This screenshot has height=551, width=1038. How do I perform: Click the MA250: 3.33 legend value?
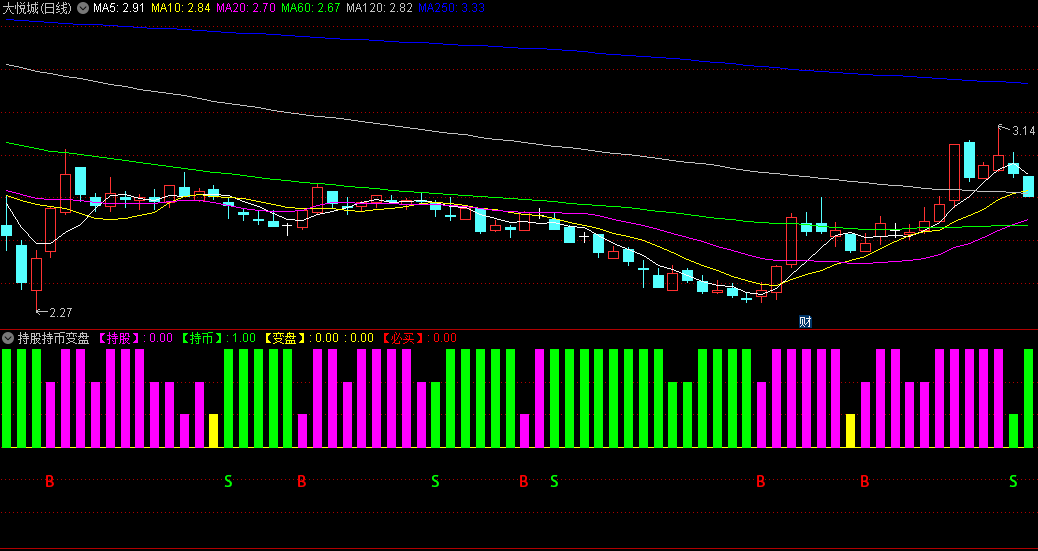(451, 9)
